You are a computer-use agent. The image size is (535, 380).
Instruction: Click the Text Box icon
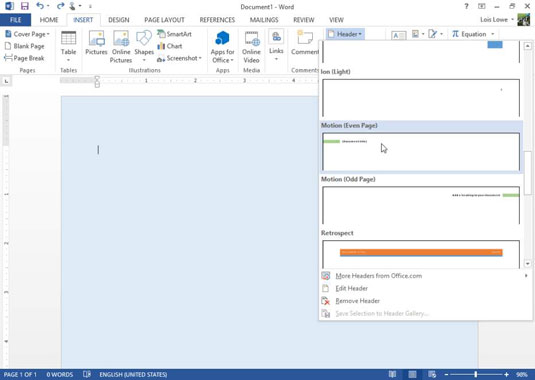coord(399,35)
